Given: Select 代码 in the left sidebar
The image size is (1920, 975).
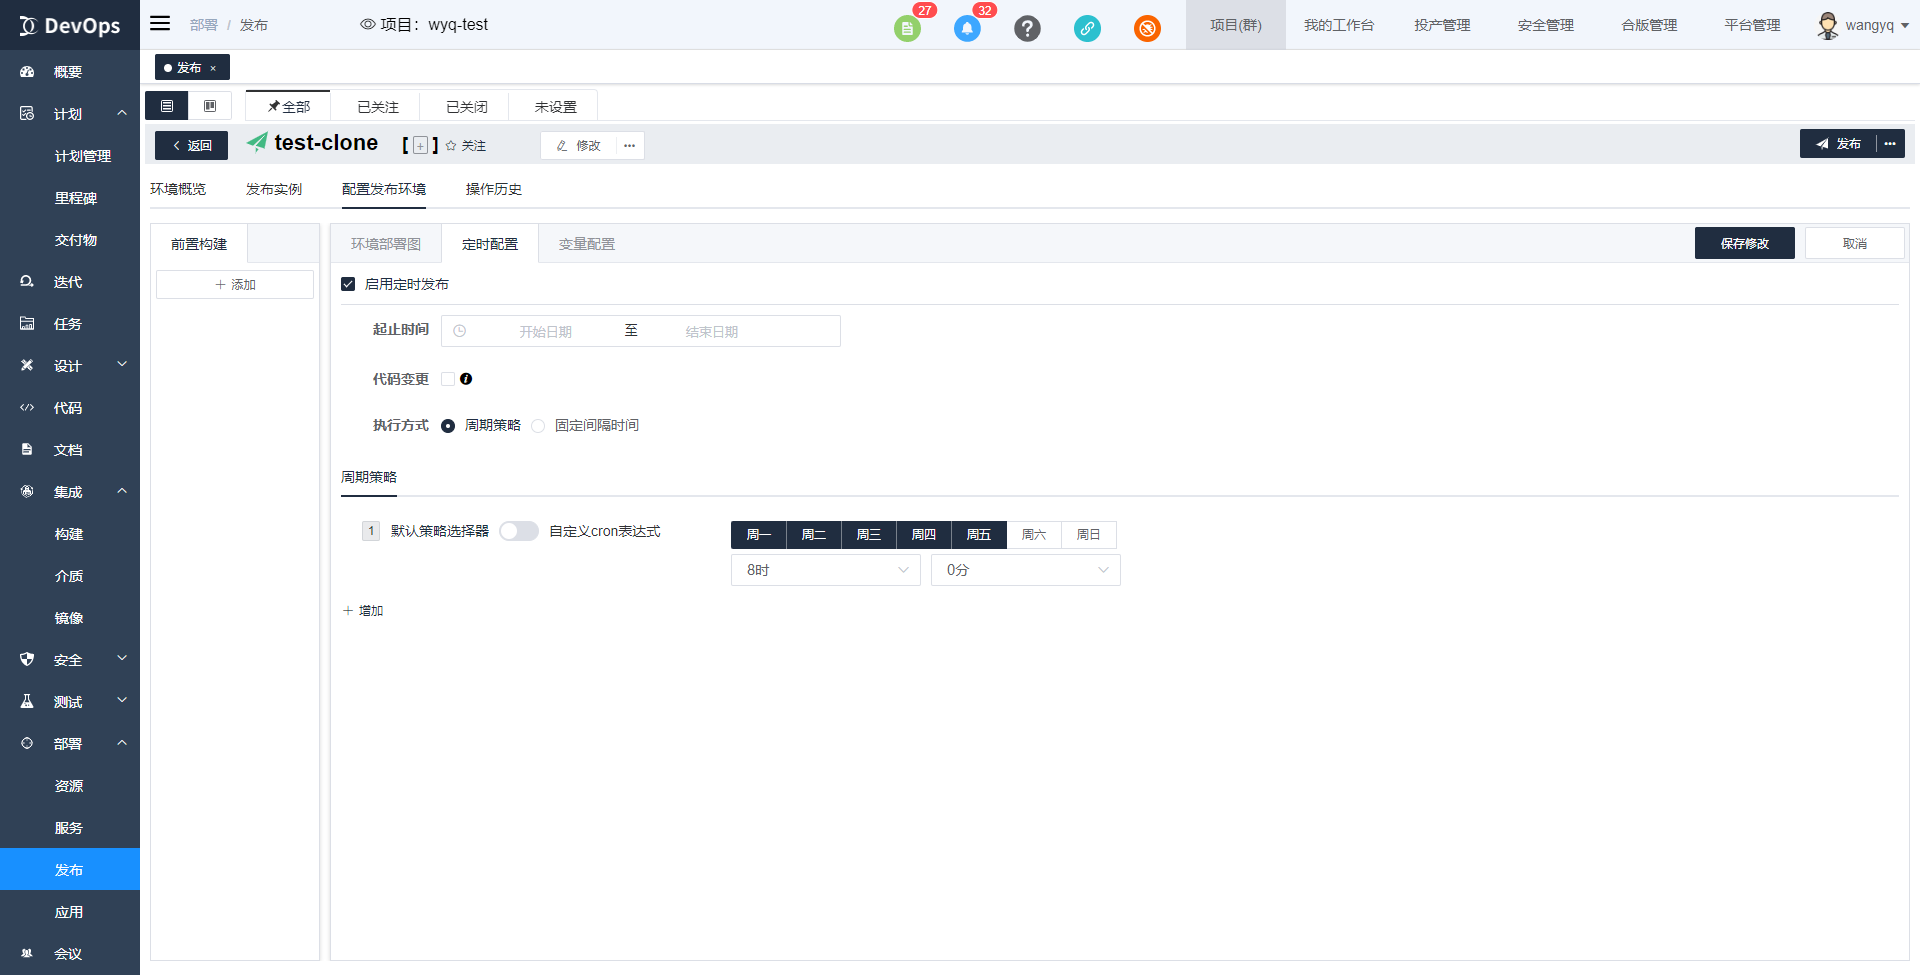Looking at the screenshot, I should point(68,407).
